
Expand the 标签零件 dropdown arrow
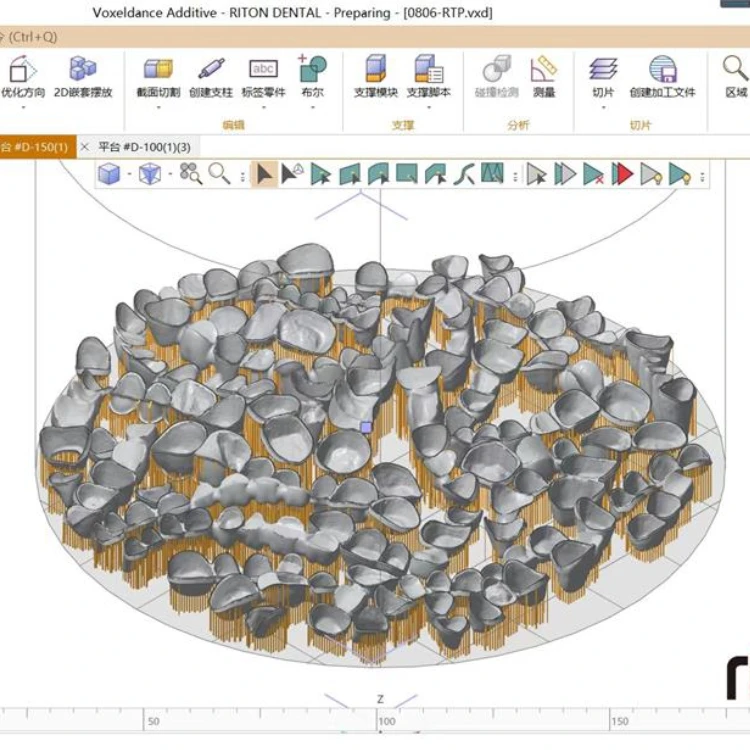(264, 107)
